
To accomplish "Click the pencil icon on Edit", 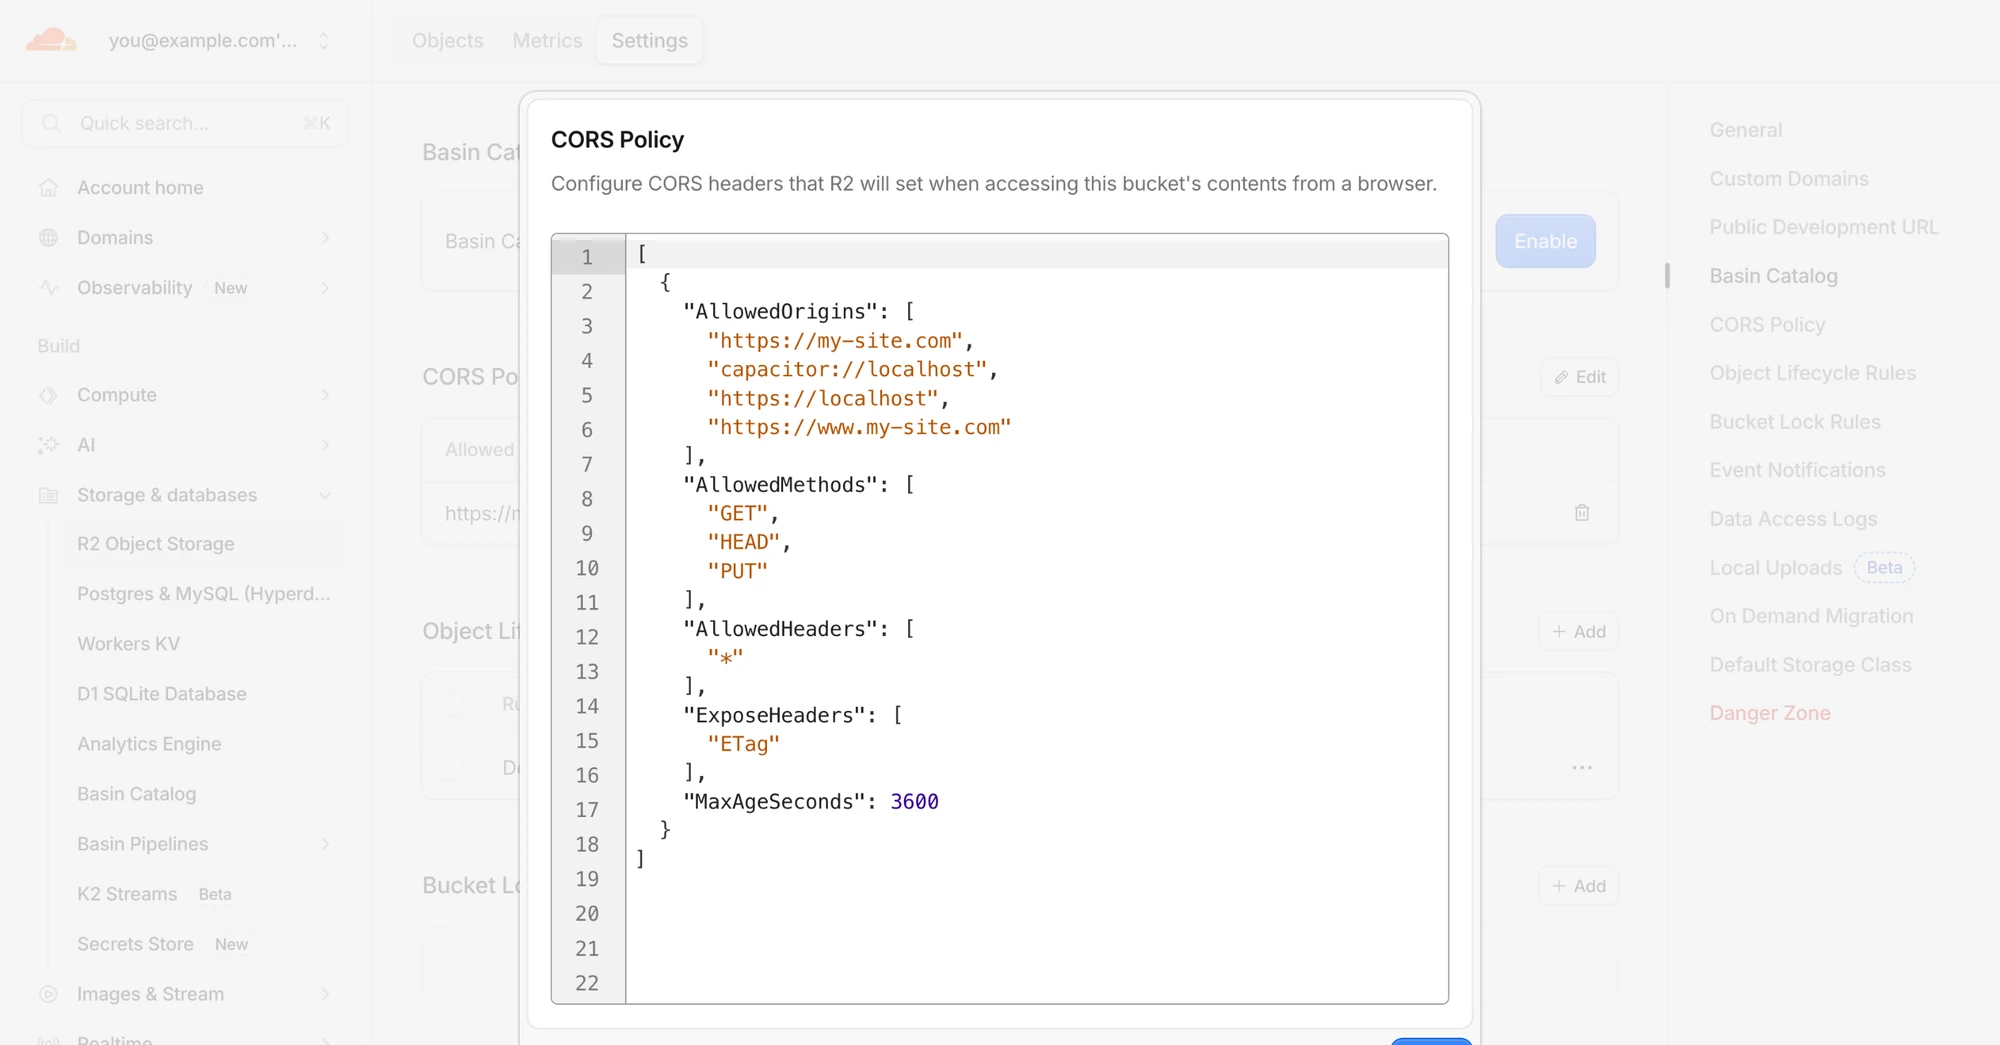I will (x=1561, y=377).
